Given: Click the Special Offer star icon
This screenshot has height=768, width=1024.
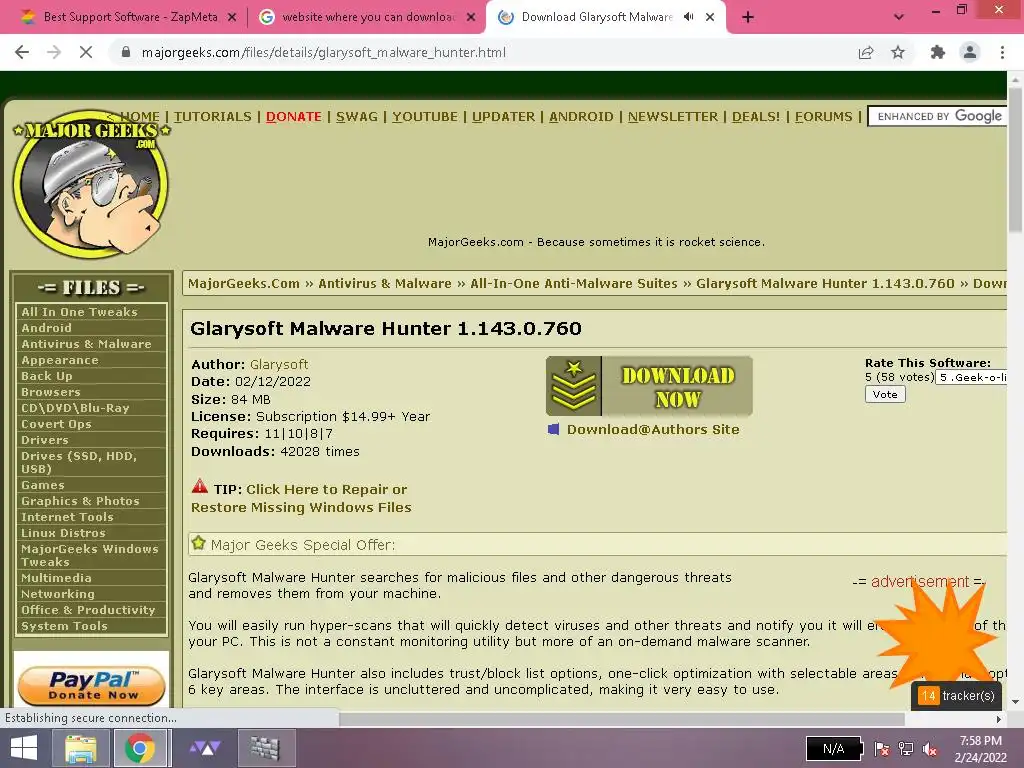Looking at the screenshot, I should click(x=199, y=543).
